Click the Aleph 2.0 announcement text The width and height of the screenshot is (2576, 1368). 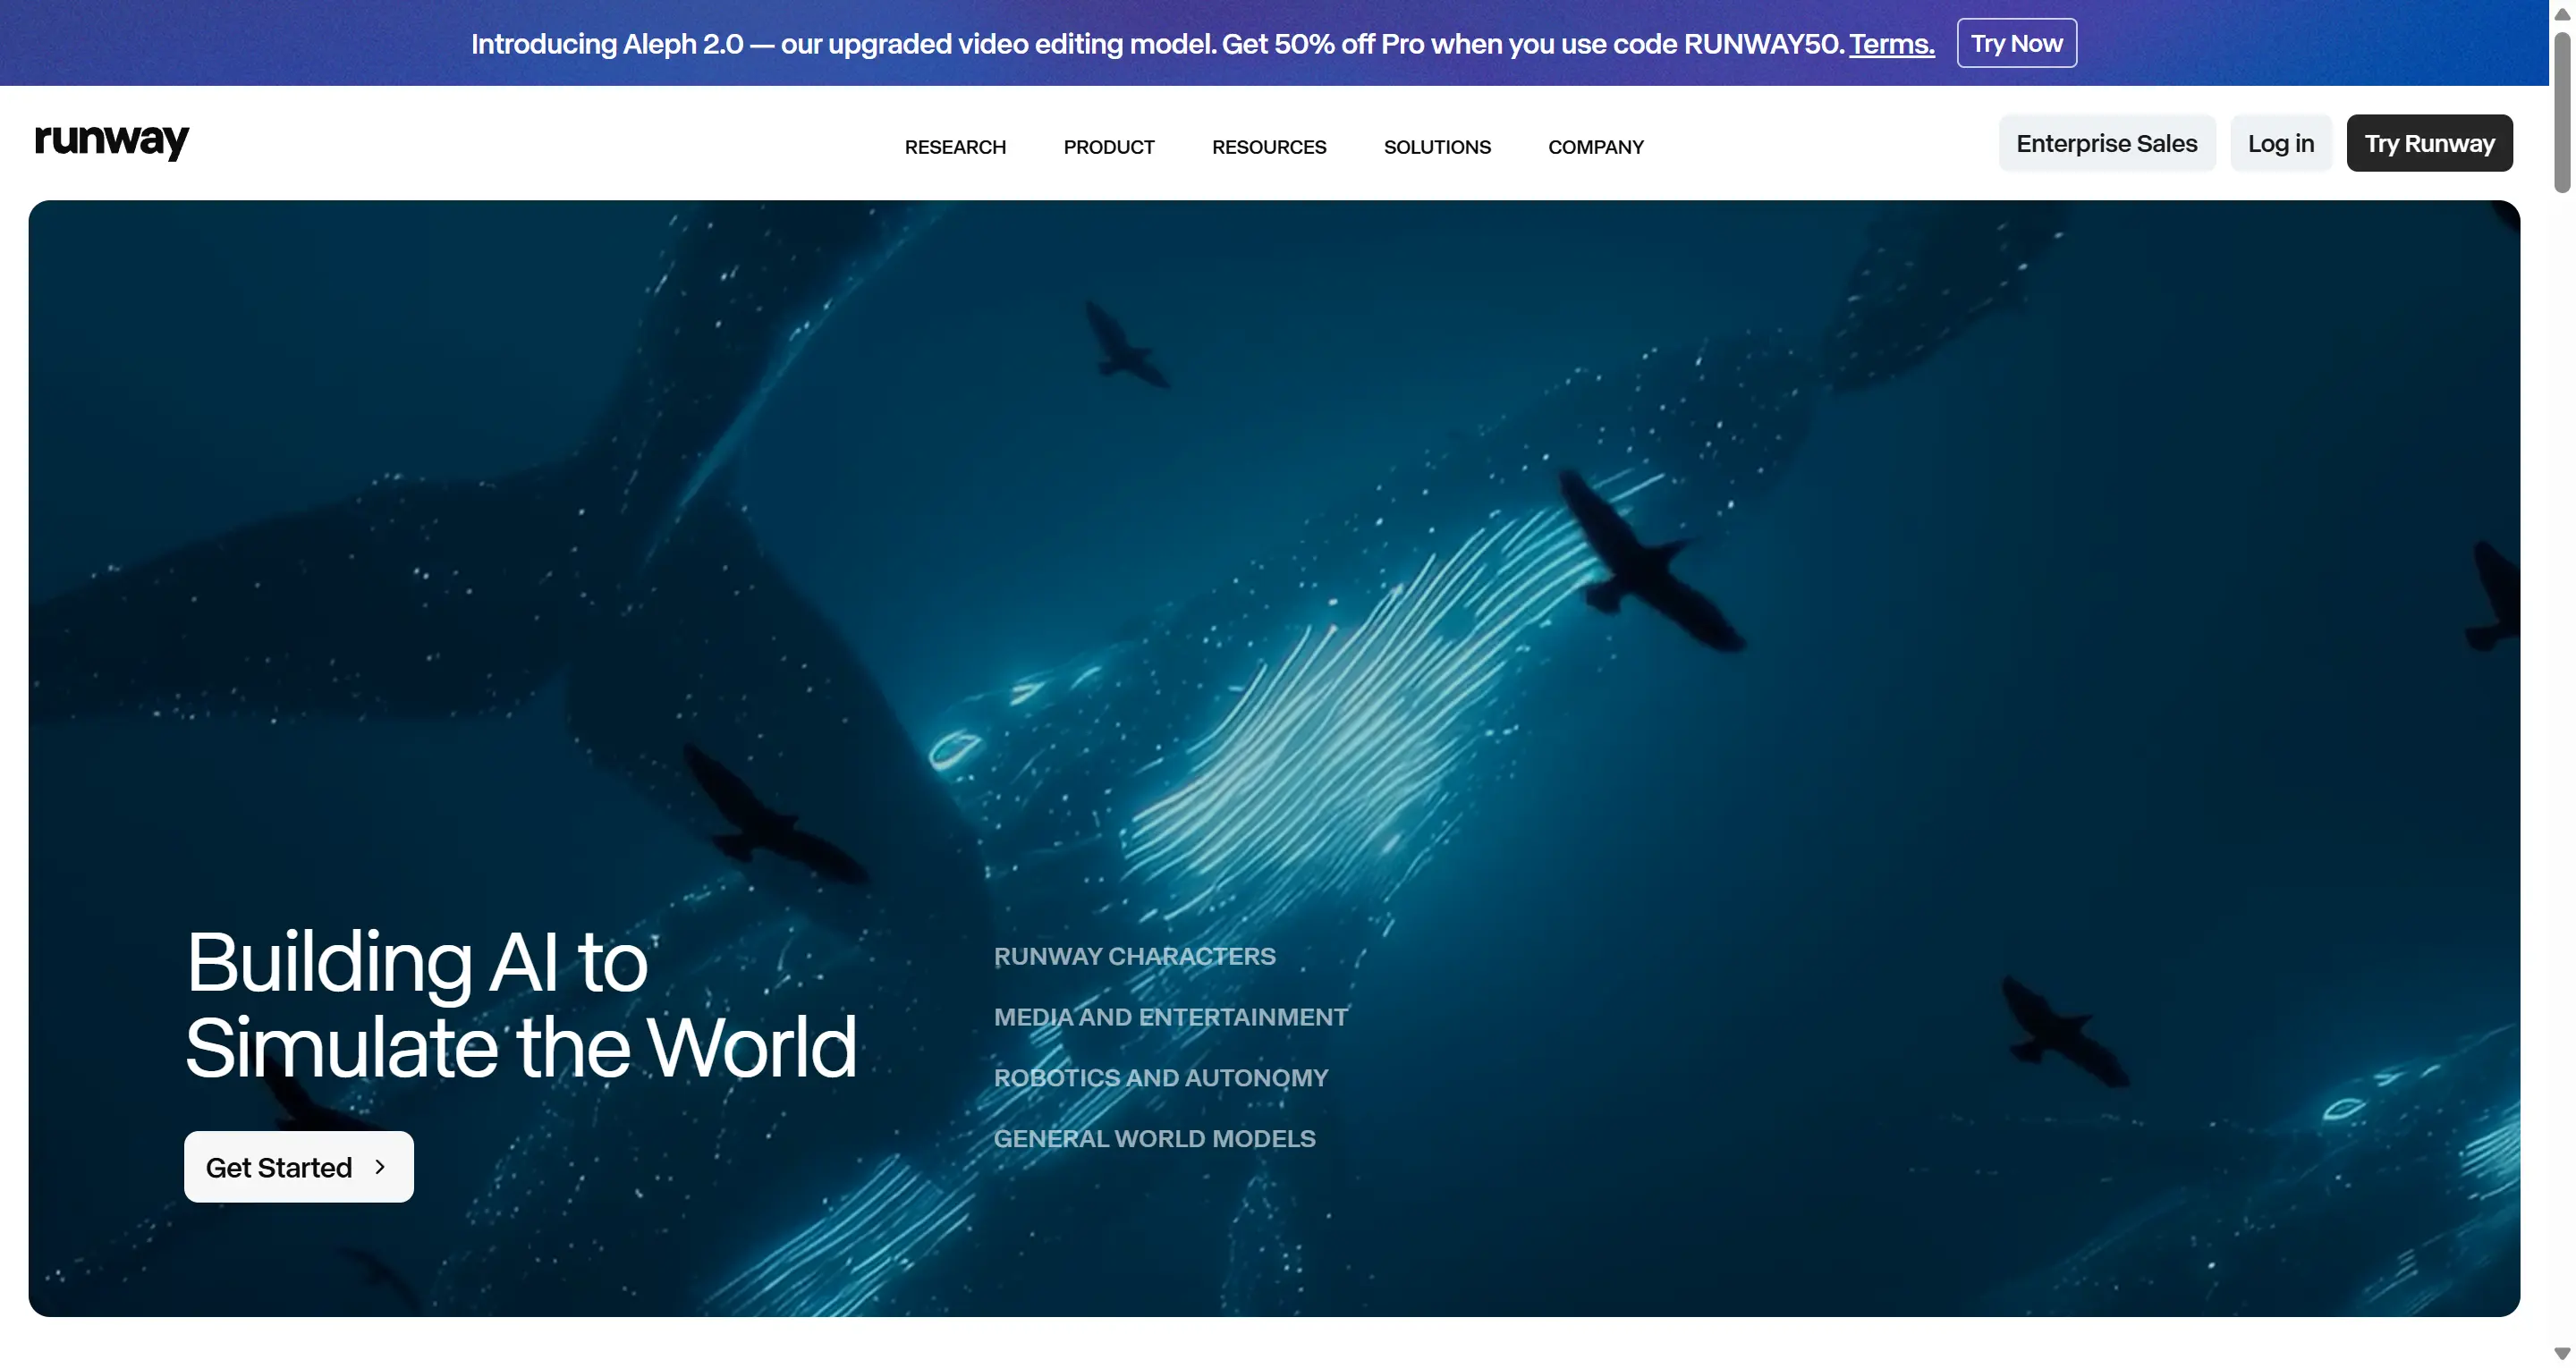(1157, 44)
